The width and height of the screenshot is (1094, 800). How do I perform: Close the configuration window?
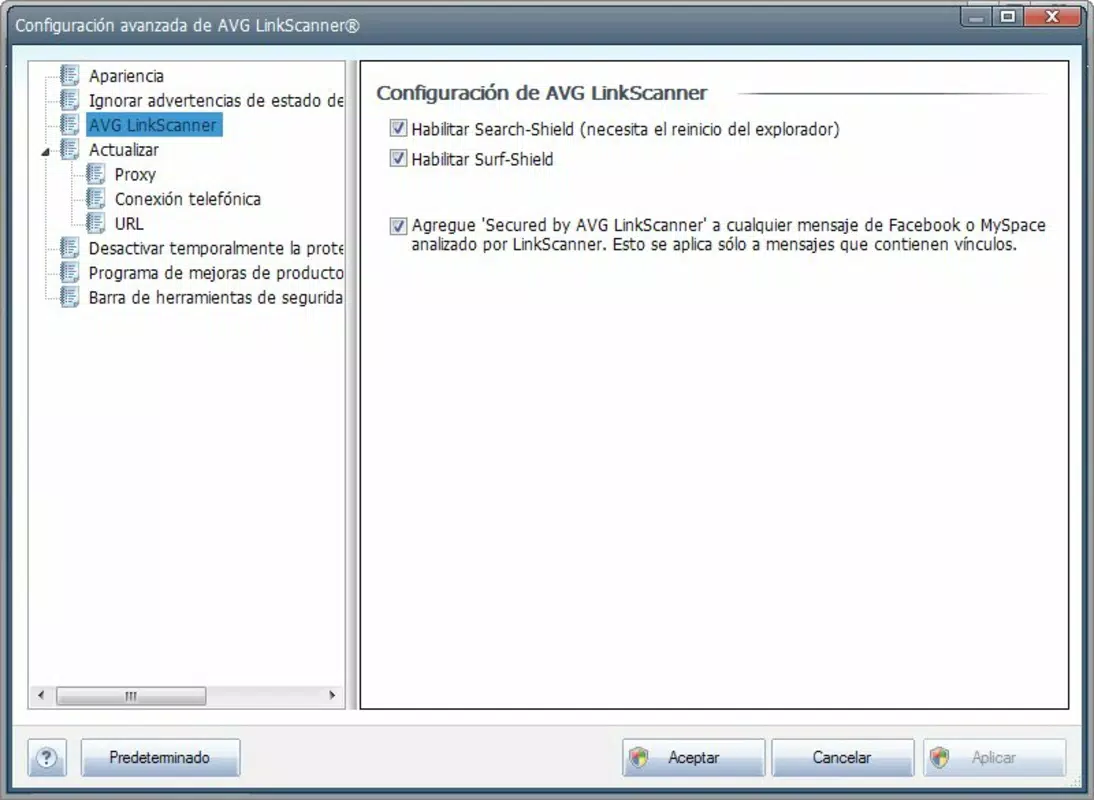pyautogui.click(x=1052, y=17)
